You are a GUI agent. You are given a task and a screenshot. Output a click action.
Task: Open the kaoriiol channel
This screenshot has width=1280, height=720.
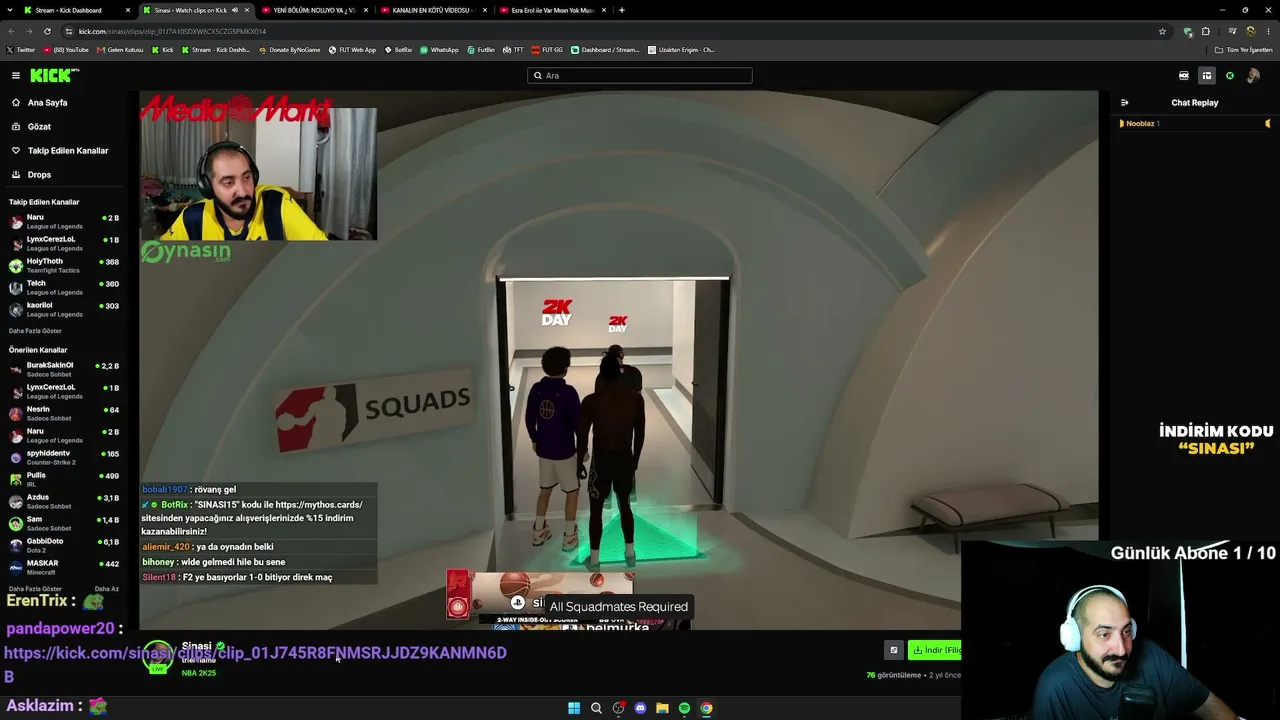pos(63,309)
